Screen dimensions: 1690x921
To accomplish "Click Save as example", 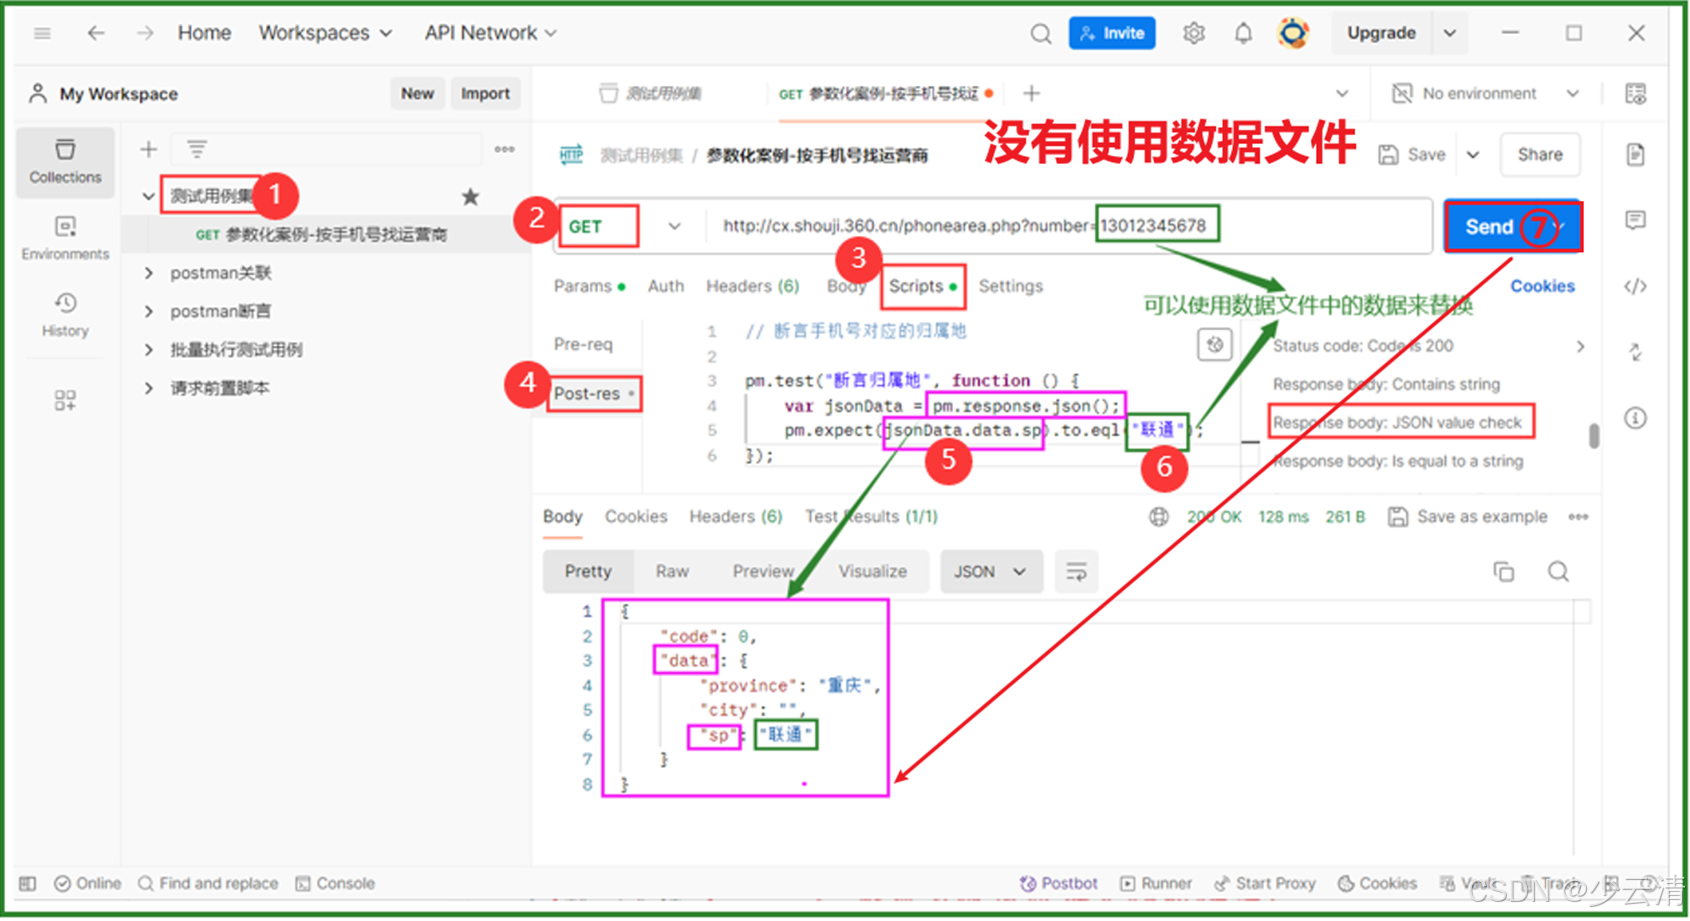I will pos(1468,517).
